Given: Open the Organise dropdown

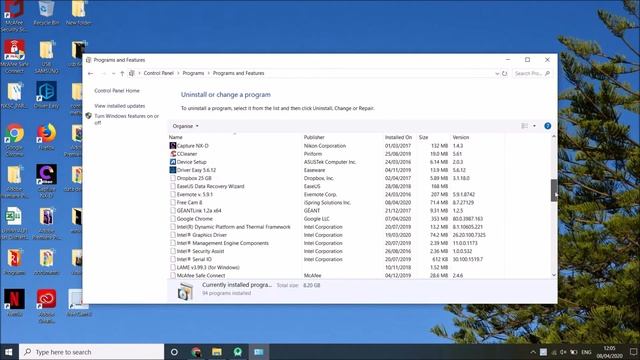Looking at the screenshot, I should pyautogui.click(x=186, y=126).
